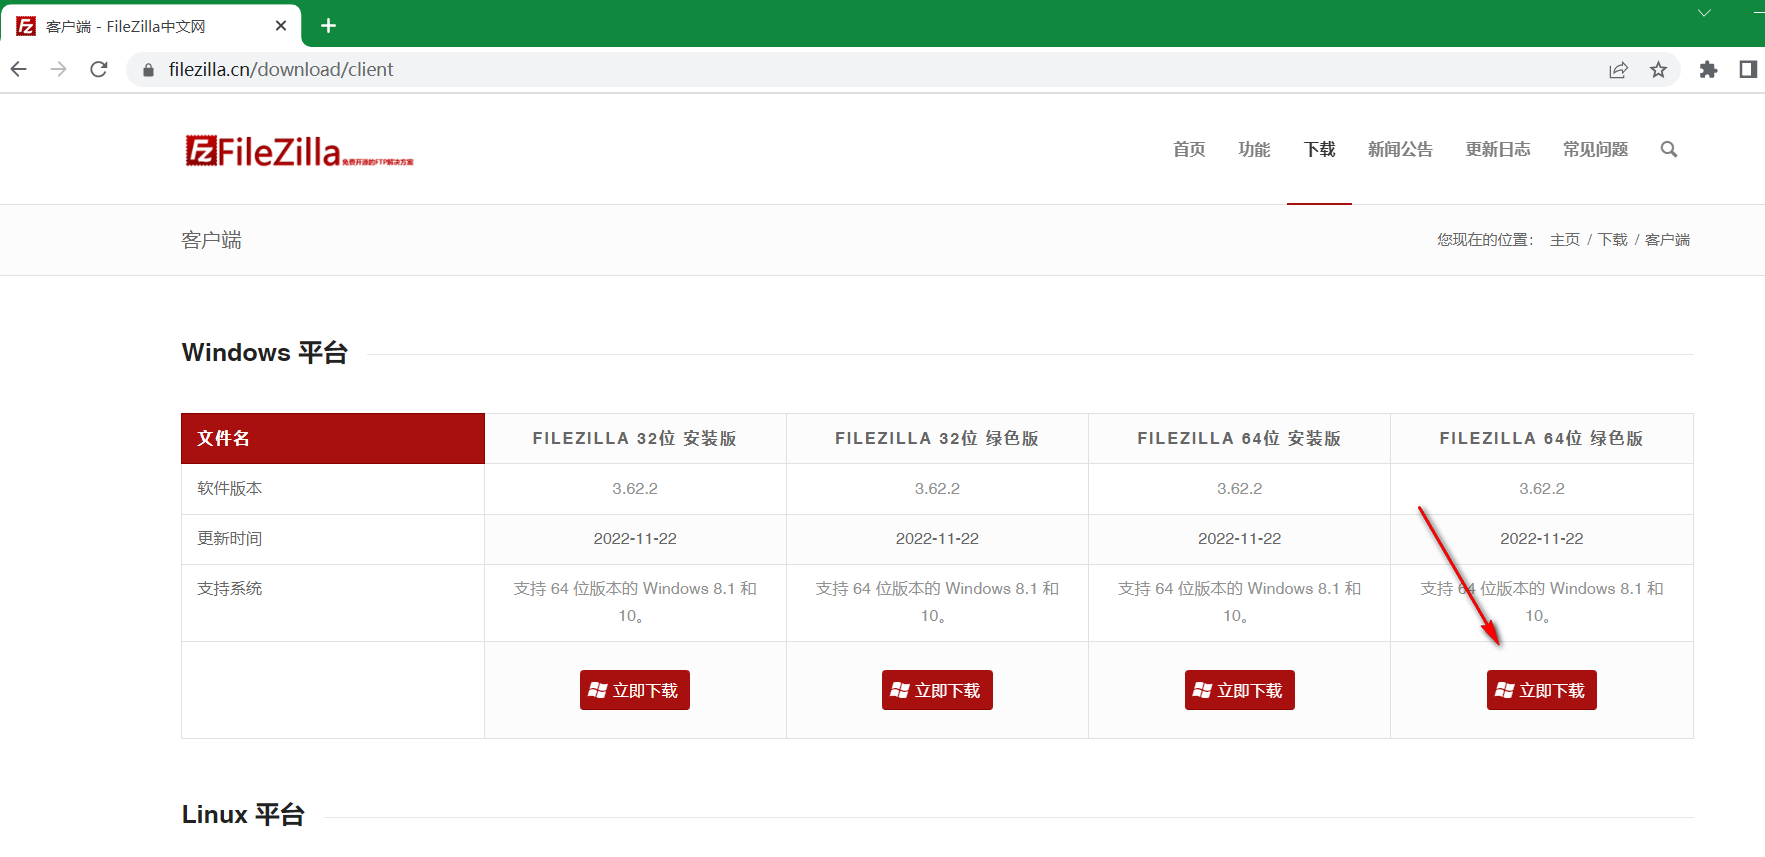
Task: Open the 常见问题 navigation item
Action: click(1596, 149)
